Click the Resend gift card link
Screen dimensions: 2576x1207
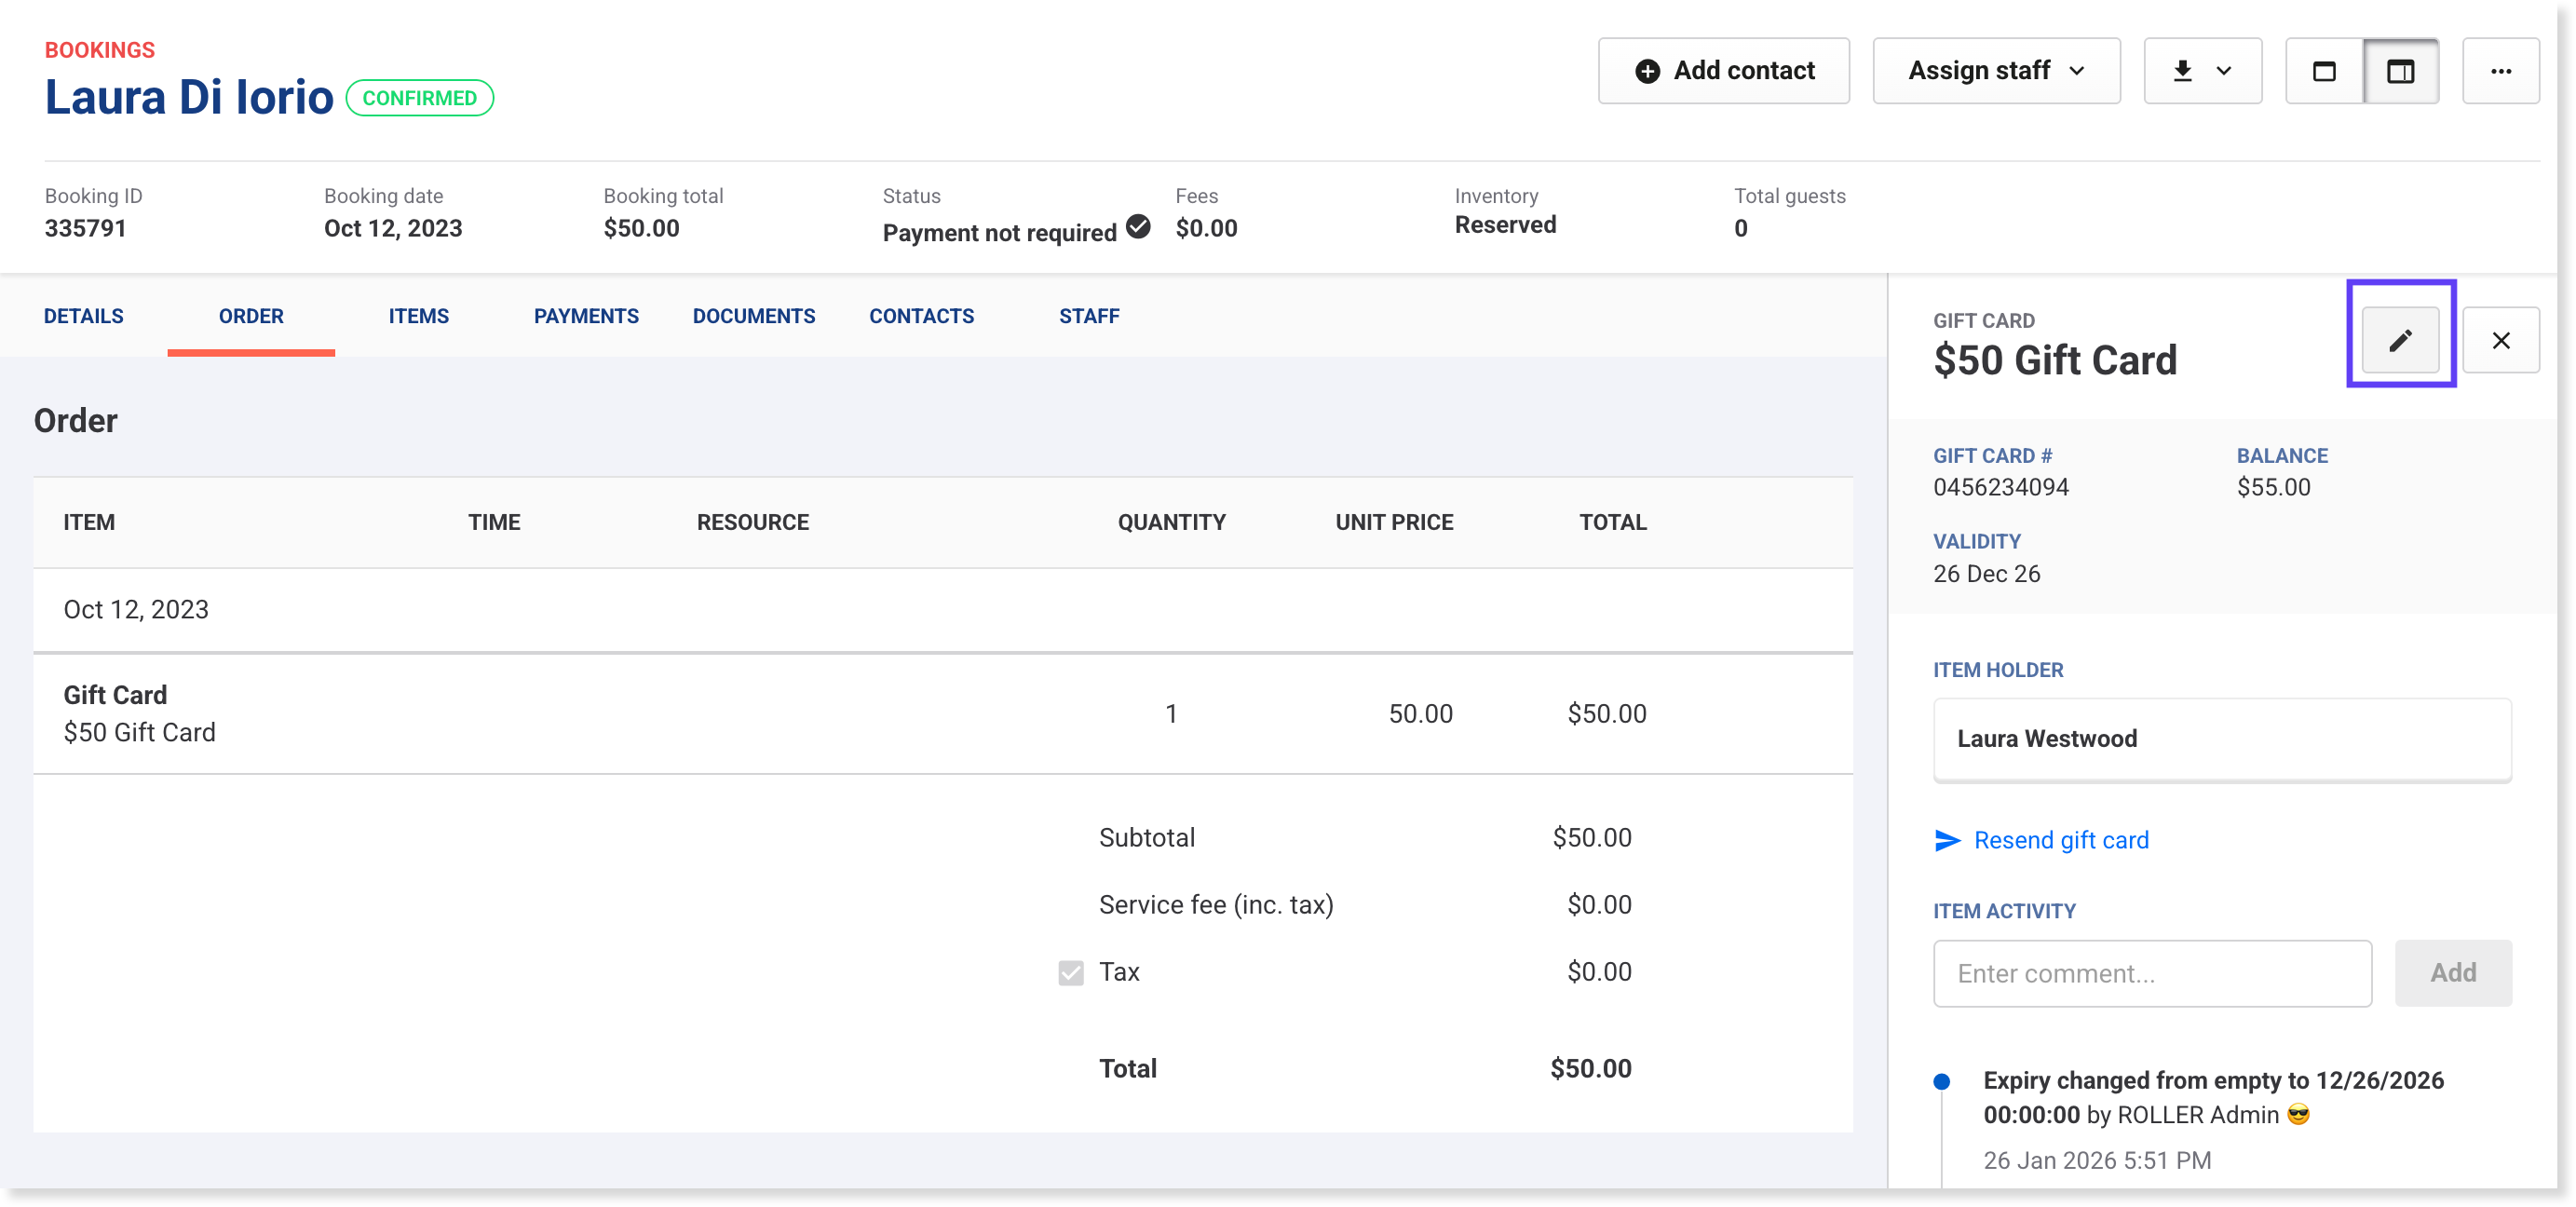click(2060, 840)
